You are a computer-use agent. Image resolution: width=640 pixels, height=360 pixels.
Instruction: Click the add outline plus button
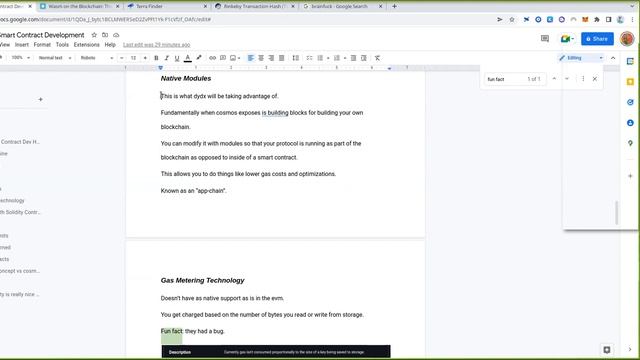(40, 99)
